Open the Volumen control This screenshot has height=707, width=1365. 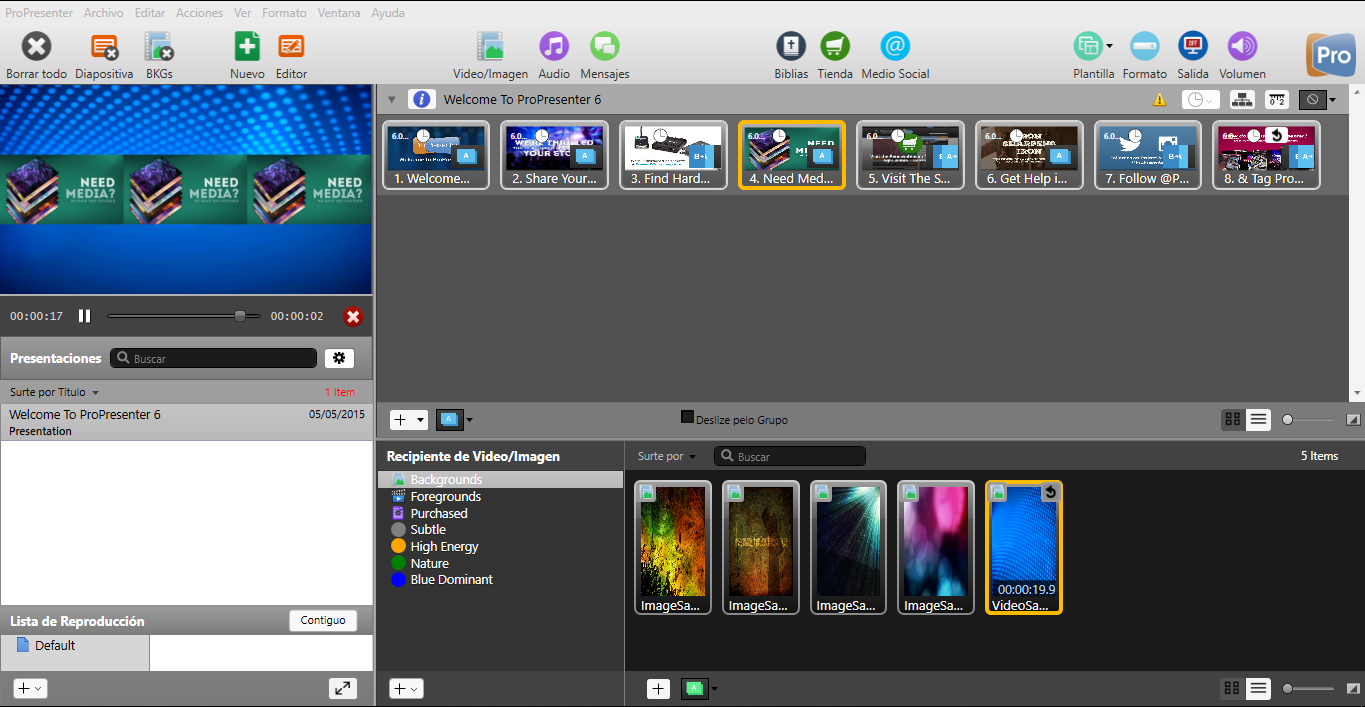[x=1242, y=47]
